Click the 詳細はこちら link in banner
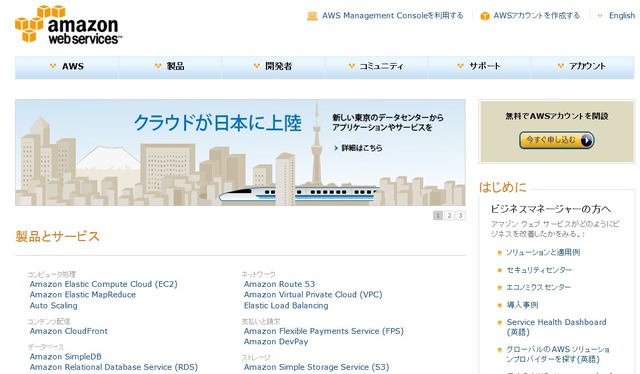Screen dimensions: 640x374 click(x=362, y=148)
